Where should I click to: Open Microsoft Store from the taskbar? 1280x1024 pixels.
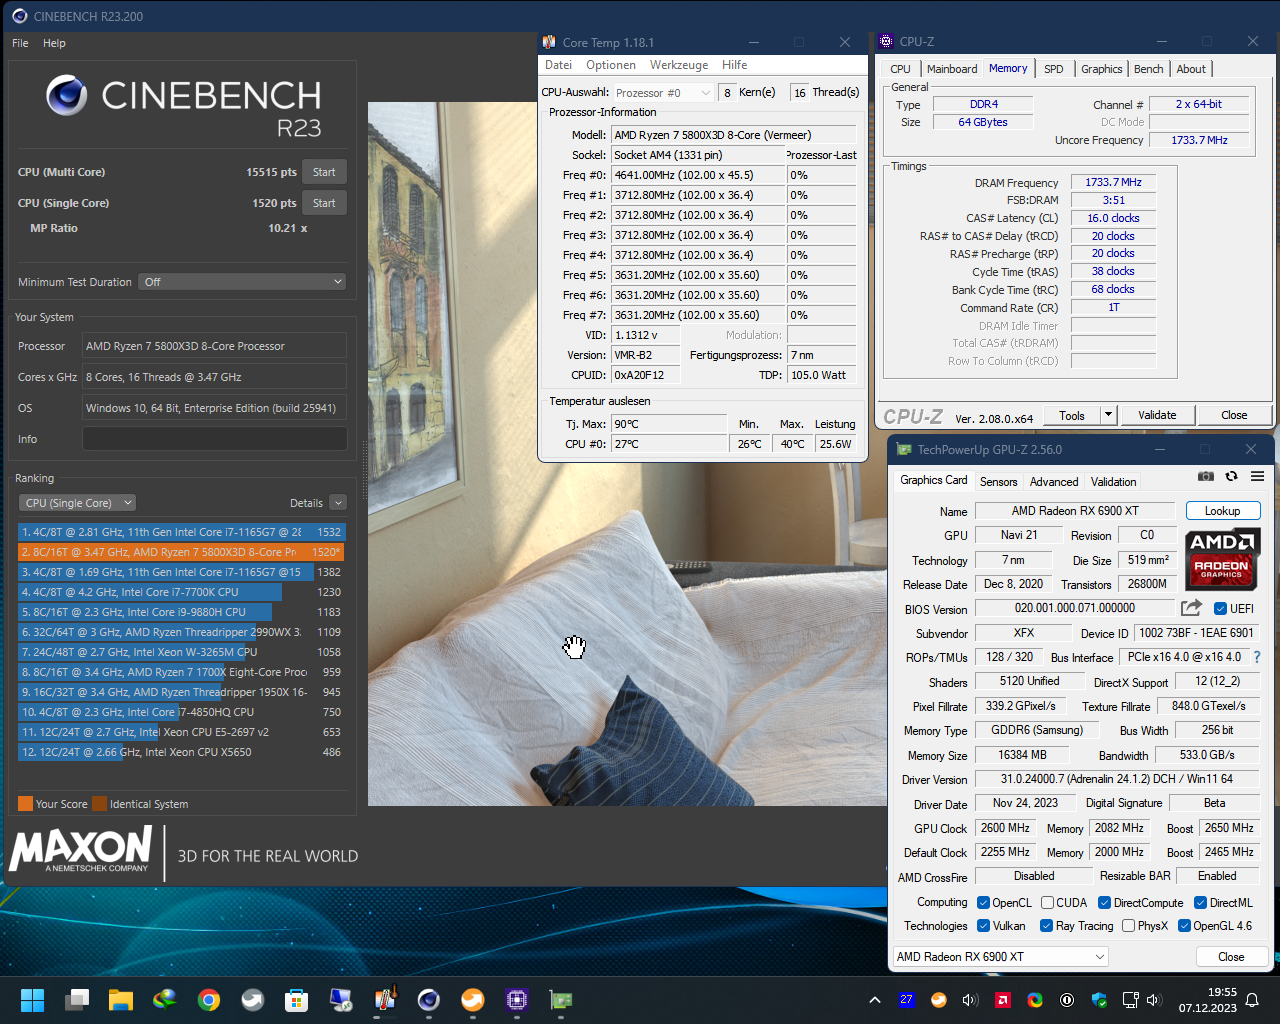[x=296, y=1000]
